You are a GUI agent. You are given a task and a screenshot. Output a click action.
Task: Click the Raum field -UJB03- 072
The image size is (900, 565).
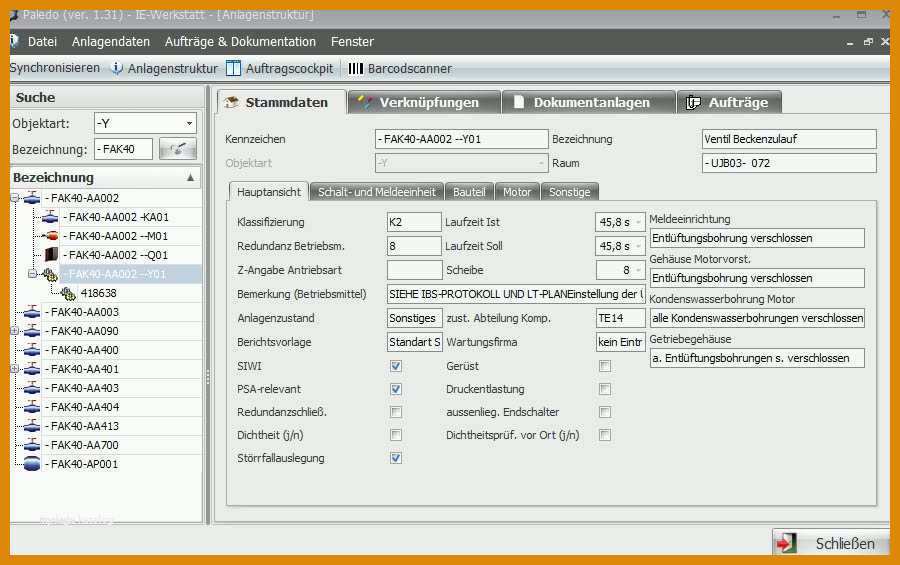[789, 163]
